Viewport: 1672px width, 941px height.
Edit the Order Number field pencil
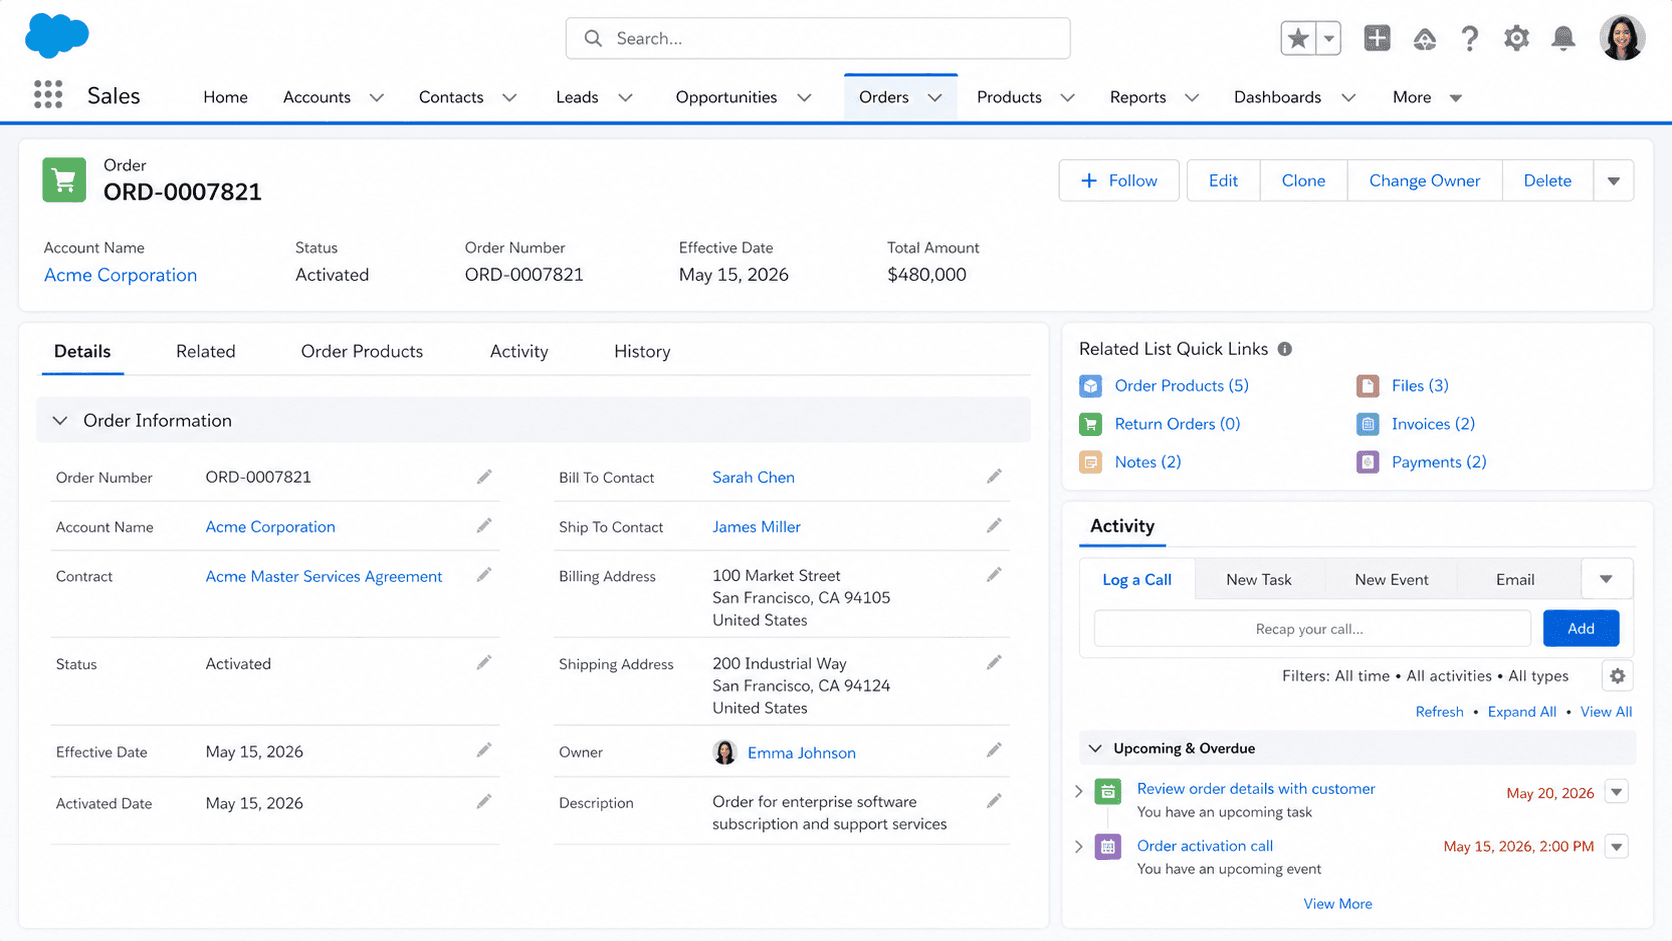484,477
